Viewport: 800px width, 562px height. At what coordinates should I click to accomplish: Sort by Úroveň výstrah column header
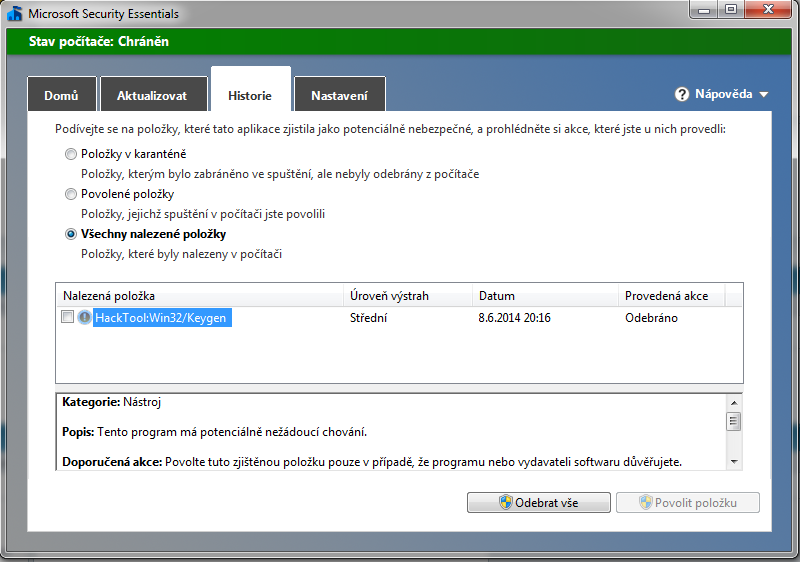click(x=407, y=296)
